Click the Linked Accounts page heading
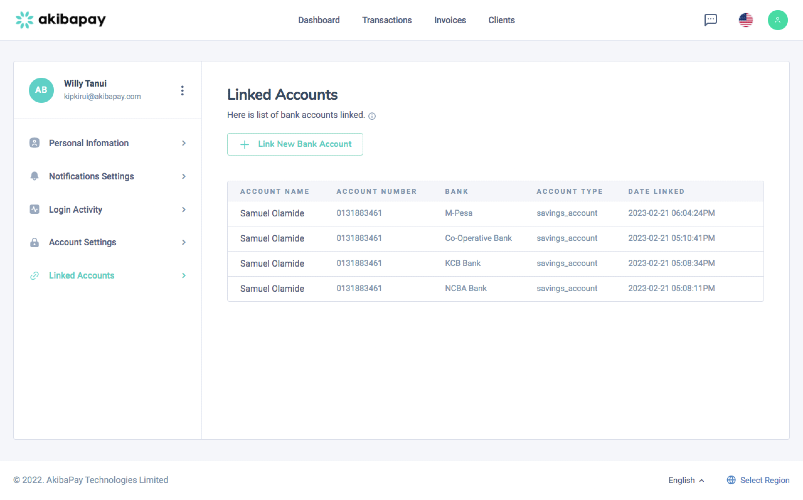 282,95
